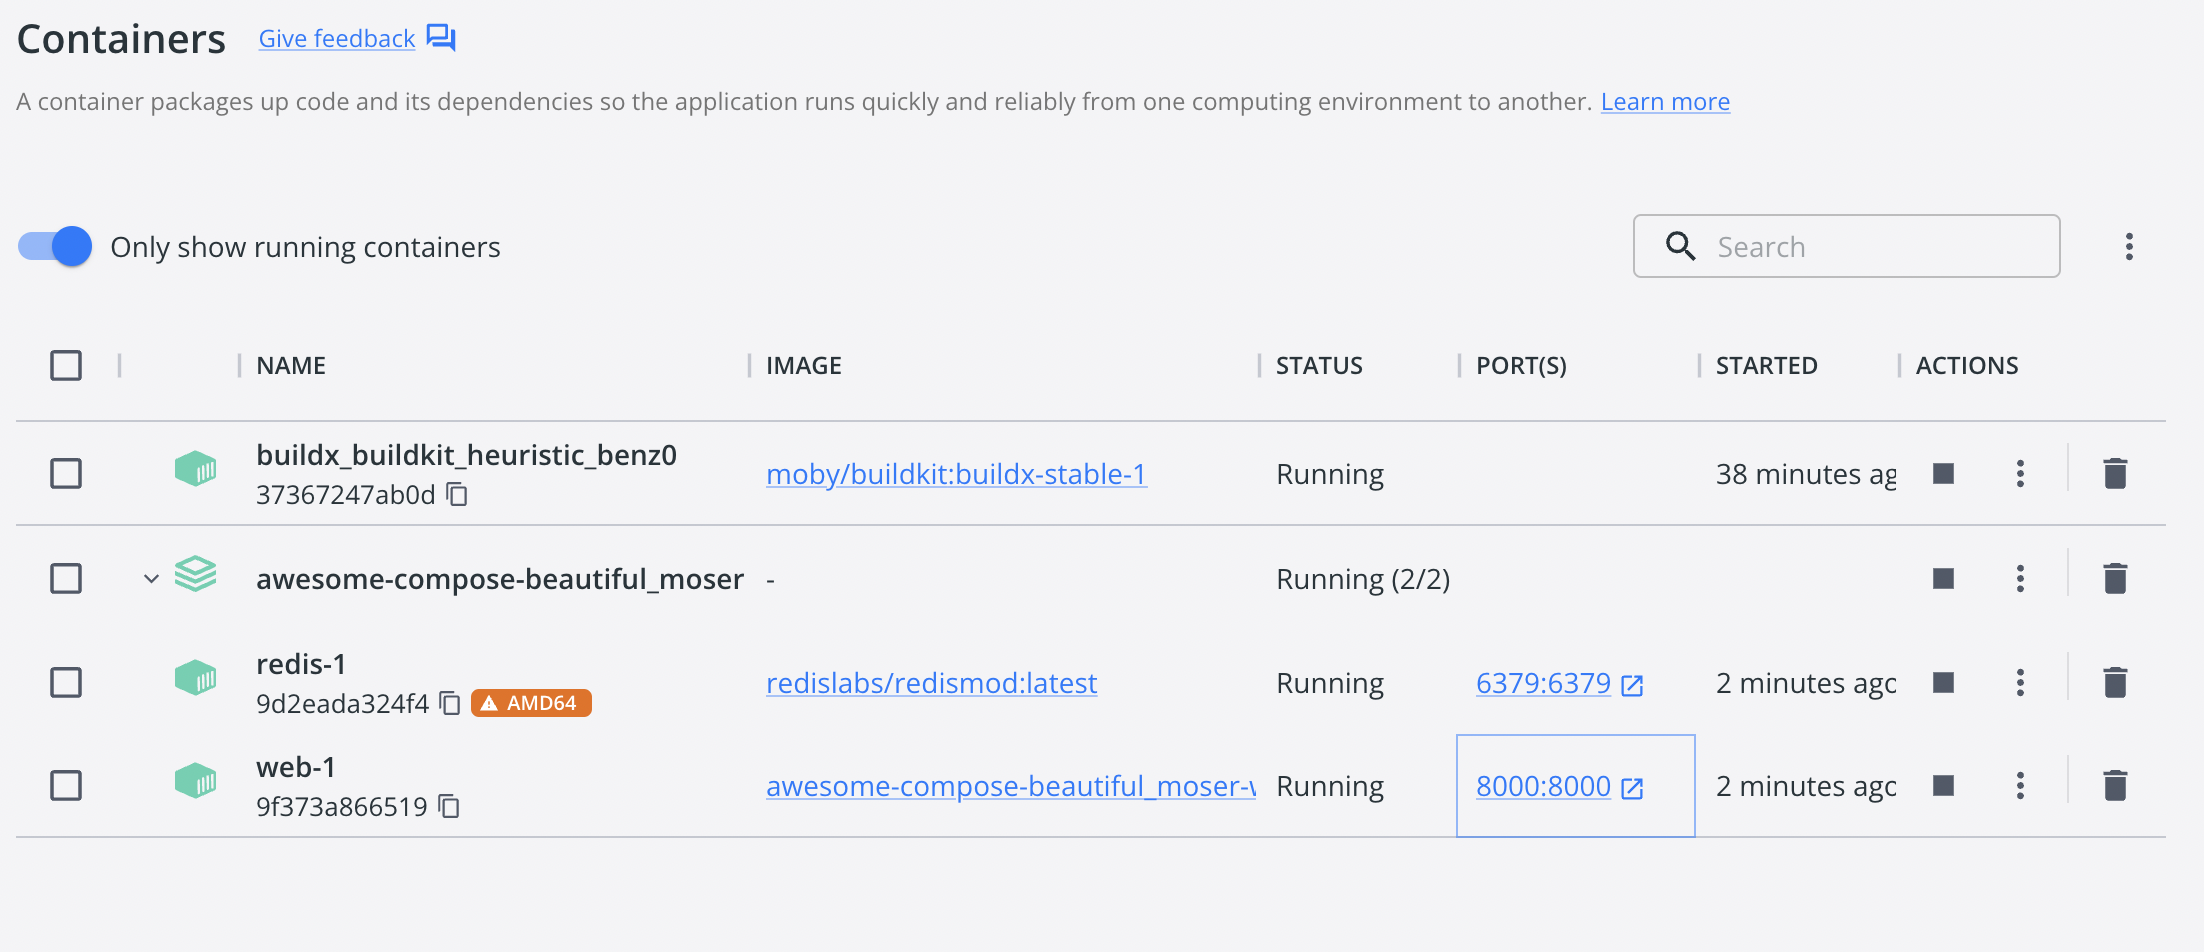Sort by the PORT(S) column header

click(x=1521, y=365)
